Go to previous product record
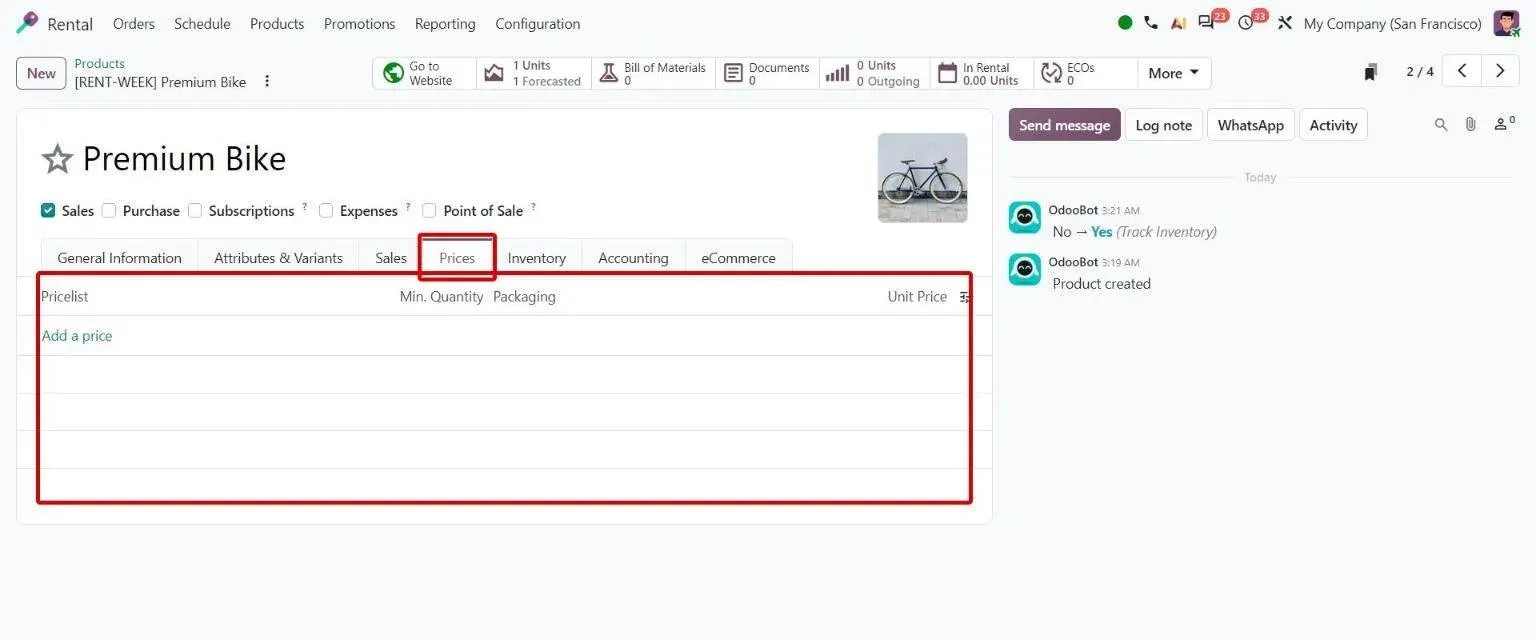The height and width of the screenshot is (639, 1536). [1462, 71]
